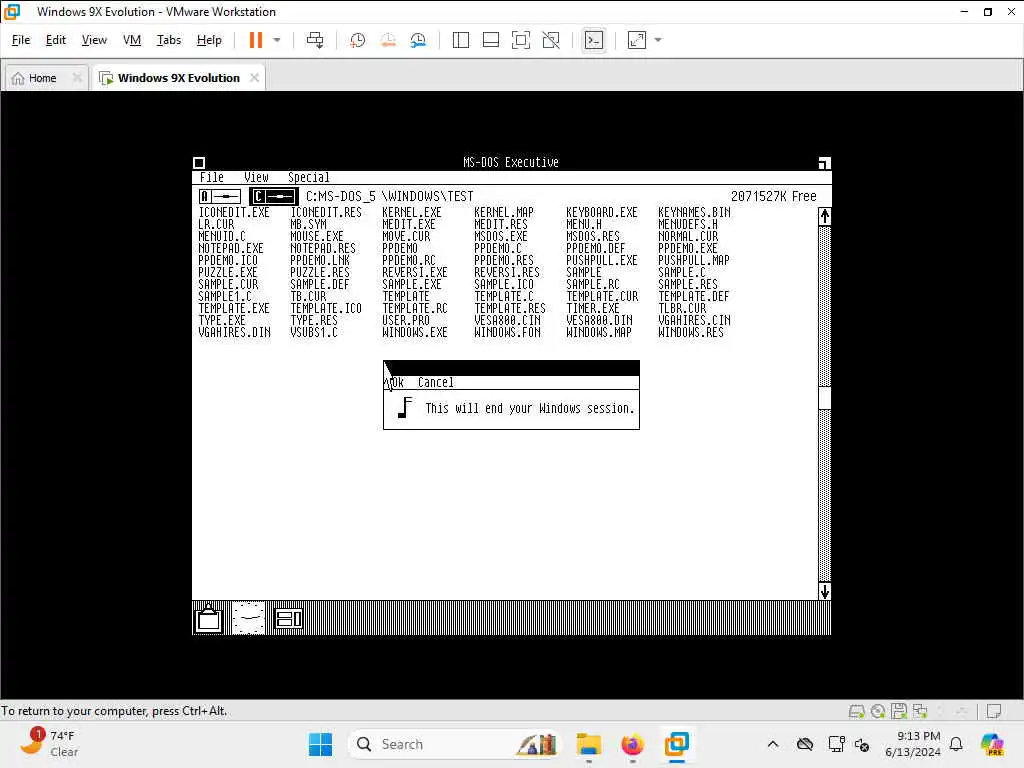Screen dimensions: 1024x768
Task: Click Cancel in end session dialog
Action: [x=436, y=383]
